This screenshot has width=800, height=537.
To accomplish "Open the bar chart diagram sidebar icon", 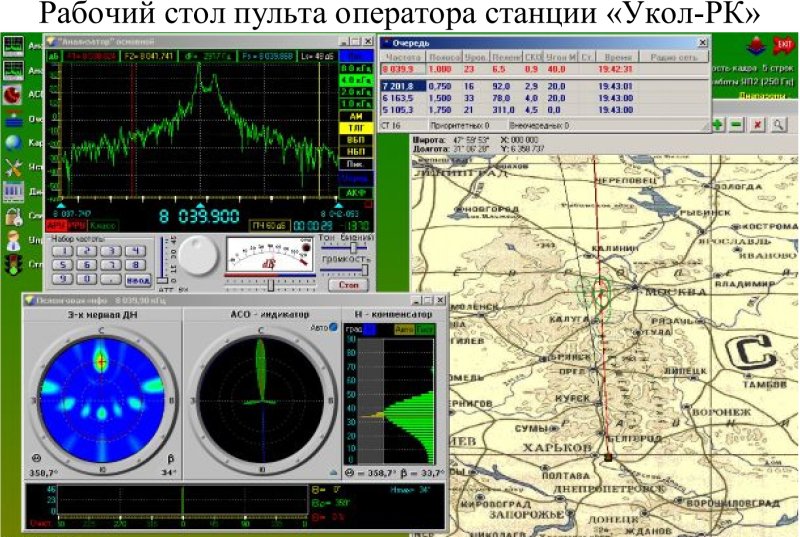I will [x=13, y=191].
